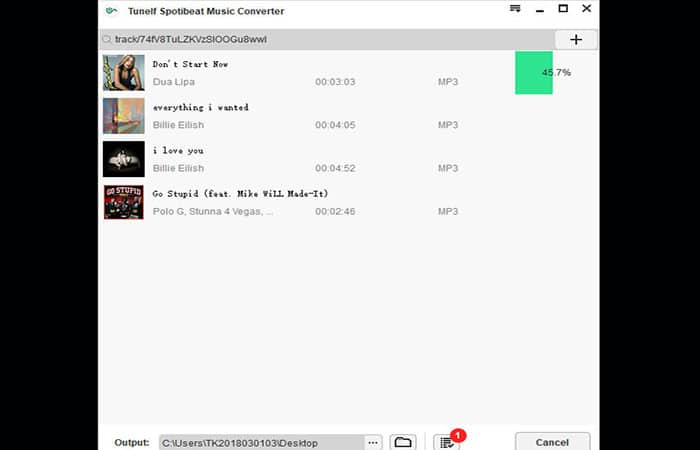Click the 45.7% green progress indicator
The image size is (700, 450).
click(534, 73)
